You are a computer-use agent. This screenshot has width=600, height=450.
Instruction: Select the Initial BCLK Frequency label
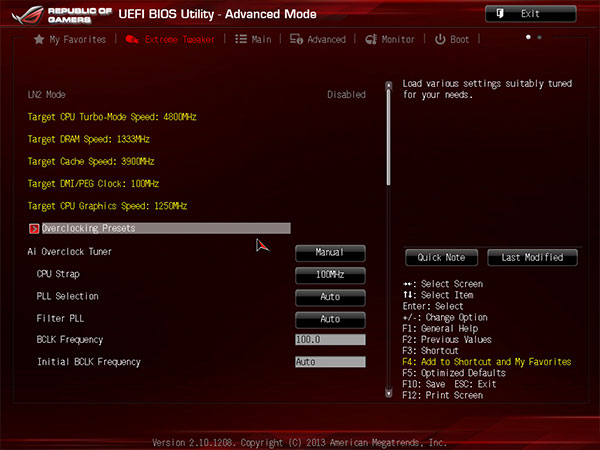89,362
